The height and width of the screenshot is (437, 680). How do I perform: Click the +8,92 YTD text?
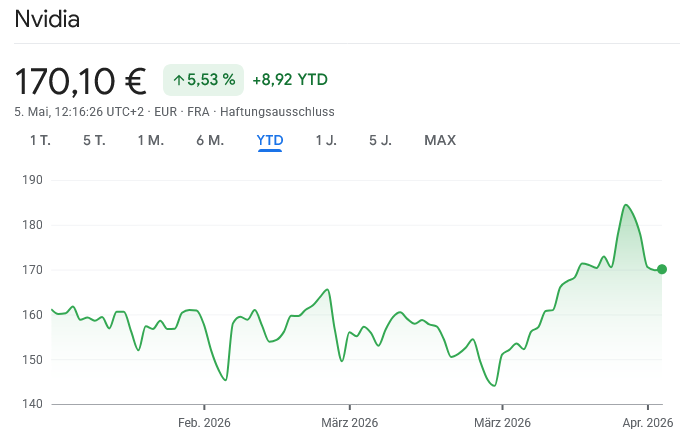[290, 80]
